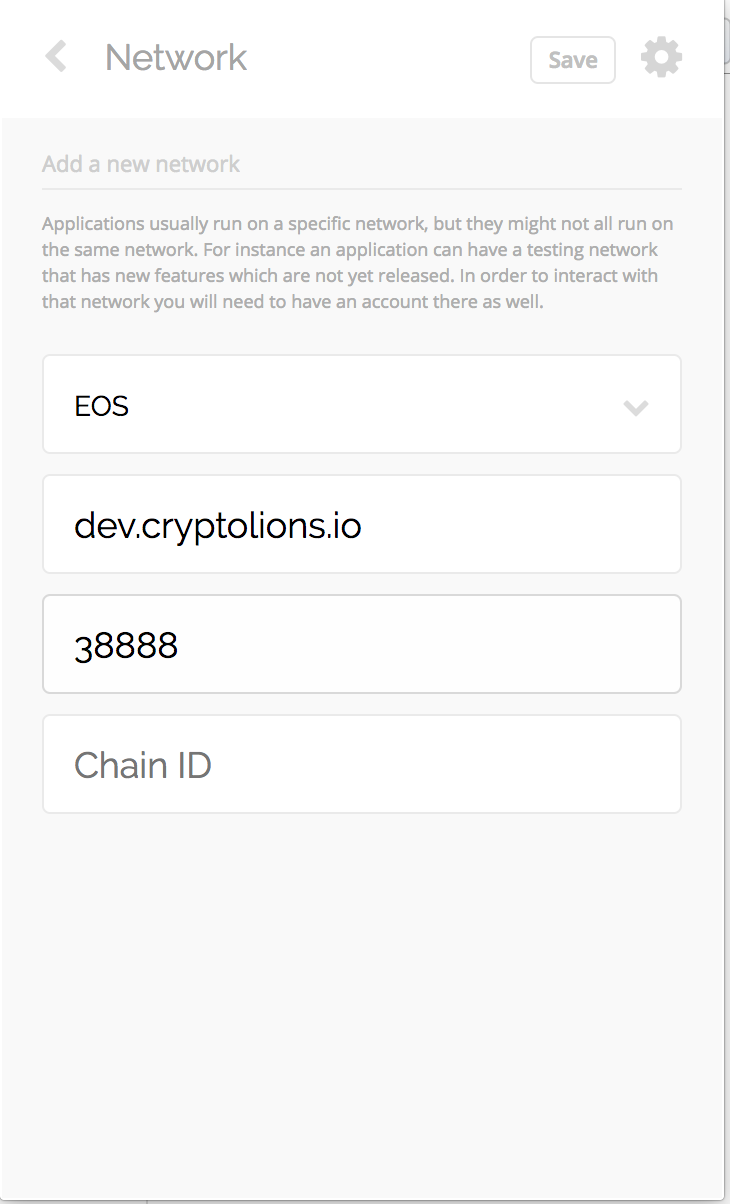Click the Save button
Image resolution: width=730 pixels, height=1204 pixels.
pos(572,60)
